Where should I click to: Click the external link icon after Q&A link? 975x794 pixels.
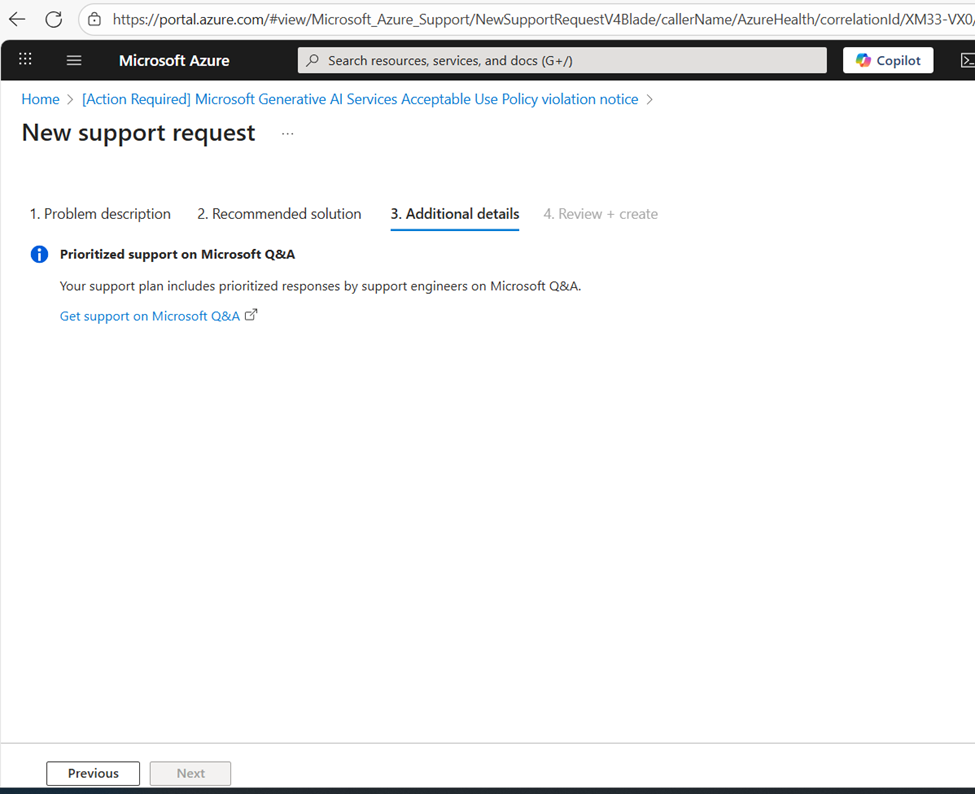point(251,315)
